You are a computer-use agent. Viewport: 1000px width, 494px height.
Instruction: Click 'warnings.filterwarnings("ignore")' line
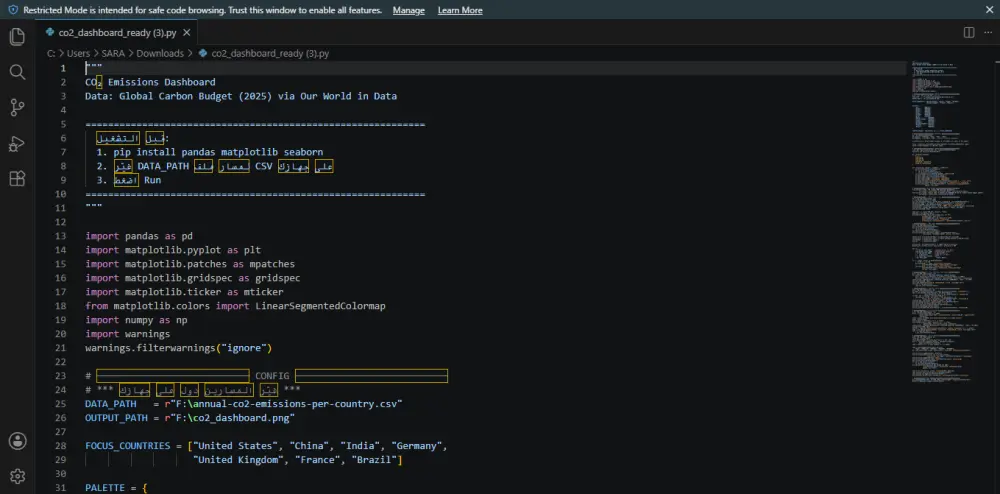(179, 348)
